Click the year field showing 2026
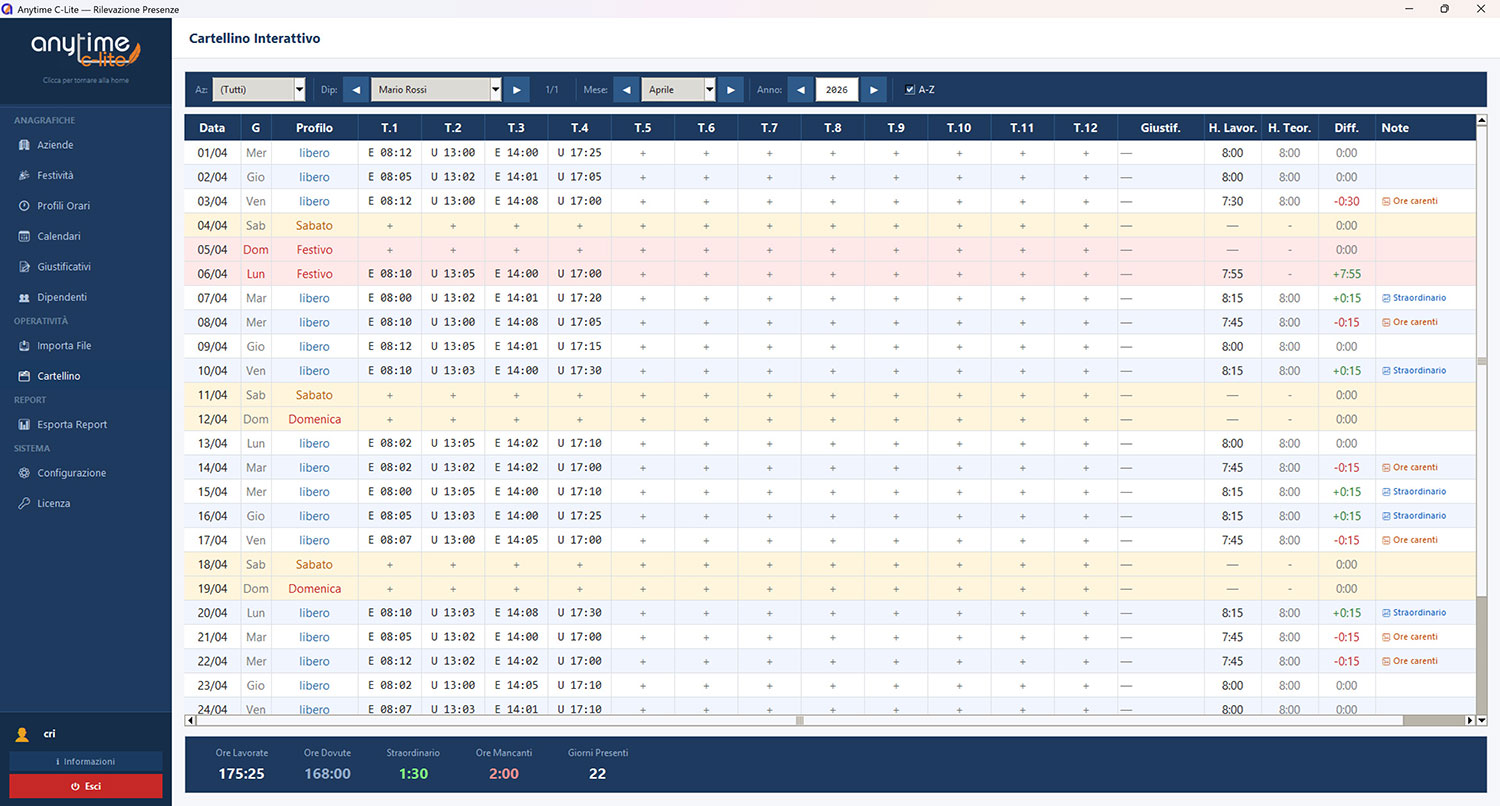The width and height of the screenshot is (1500, 806). 837,90
